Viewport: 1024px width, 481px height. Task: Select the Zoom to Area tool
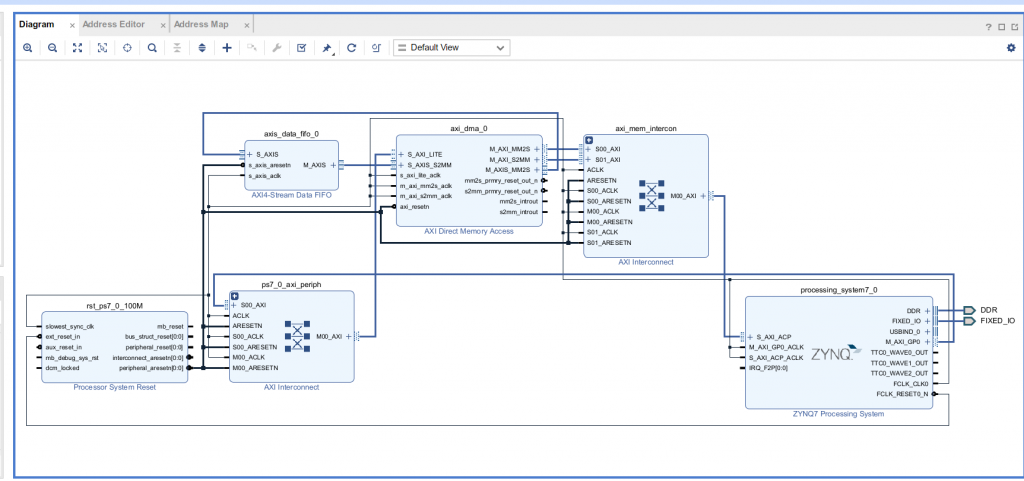pos(102,48)
